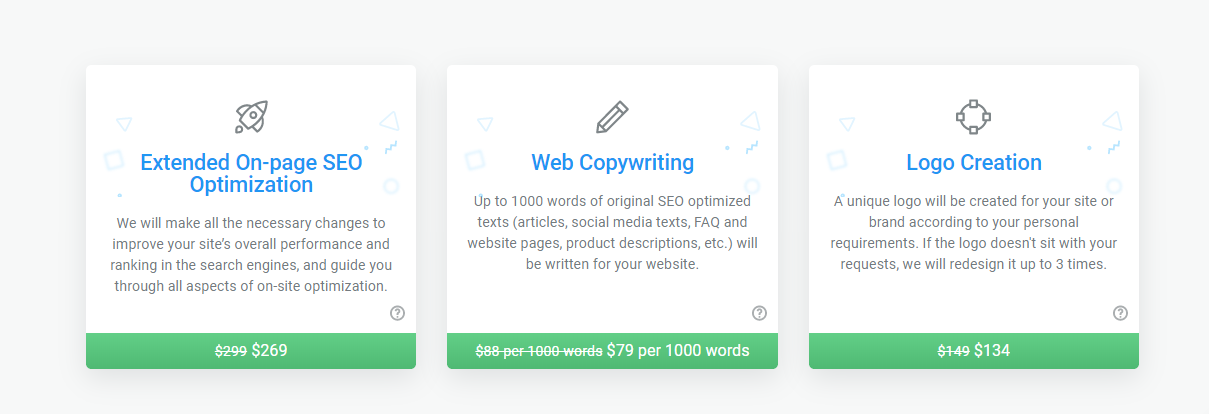Click the pencil icon above Web Copywriting
The image size is (1209, 414).
click(x=612, y=117)
